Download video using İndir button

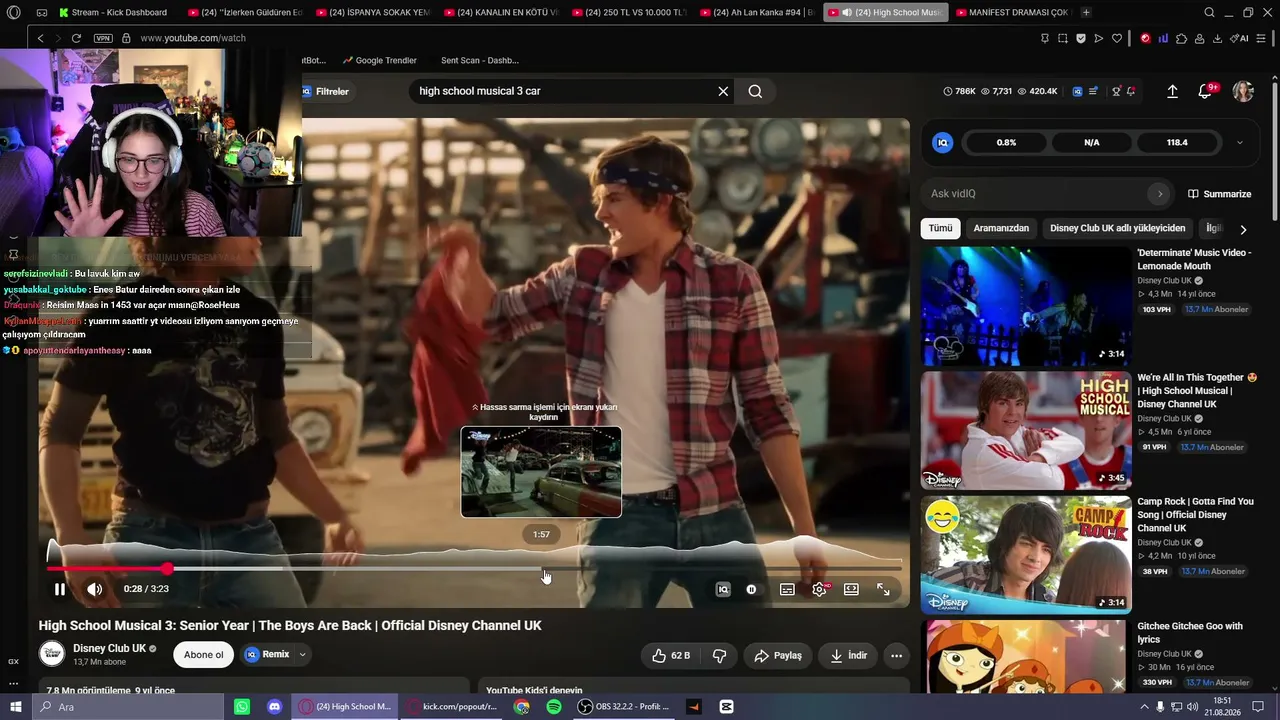(849, 655)
